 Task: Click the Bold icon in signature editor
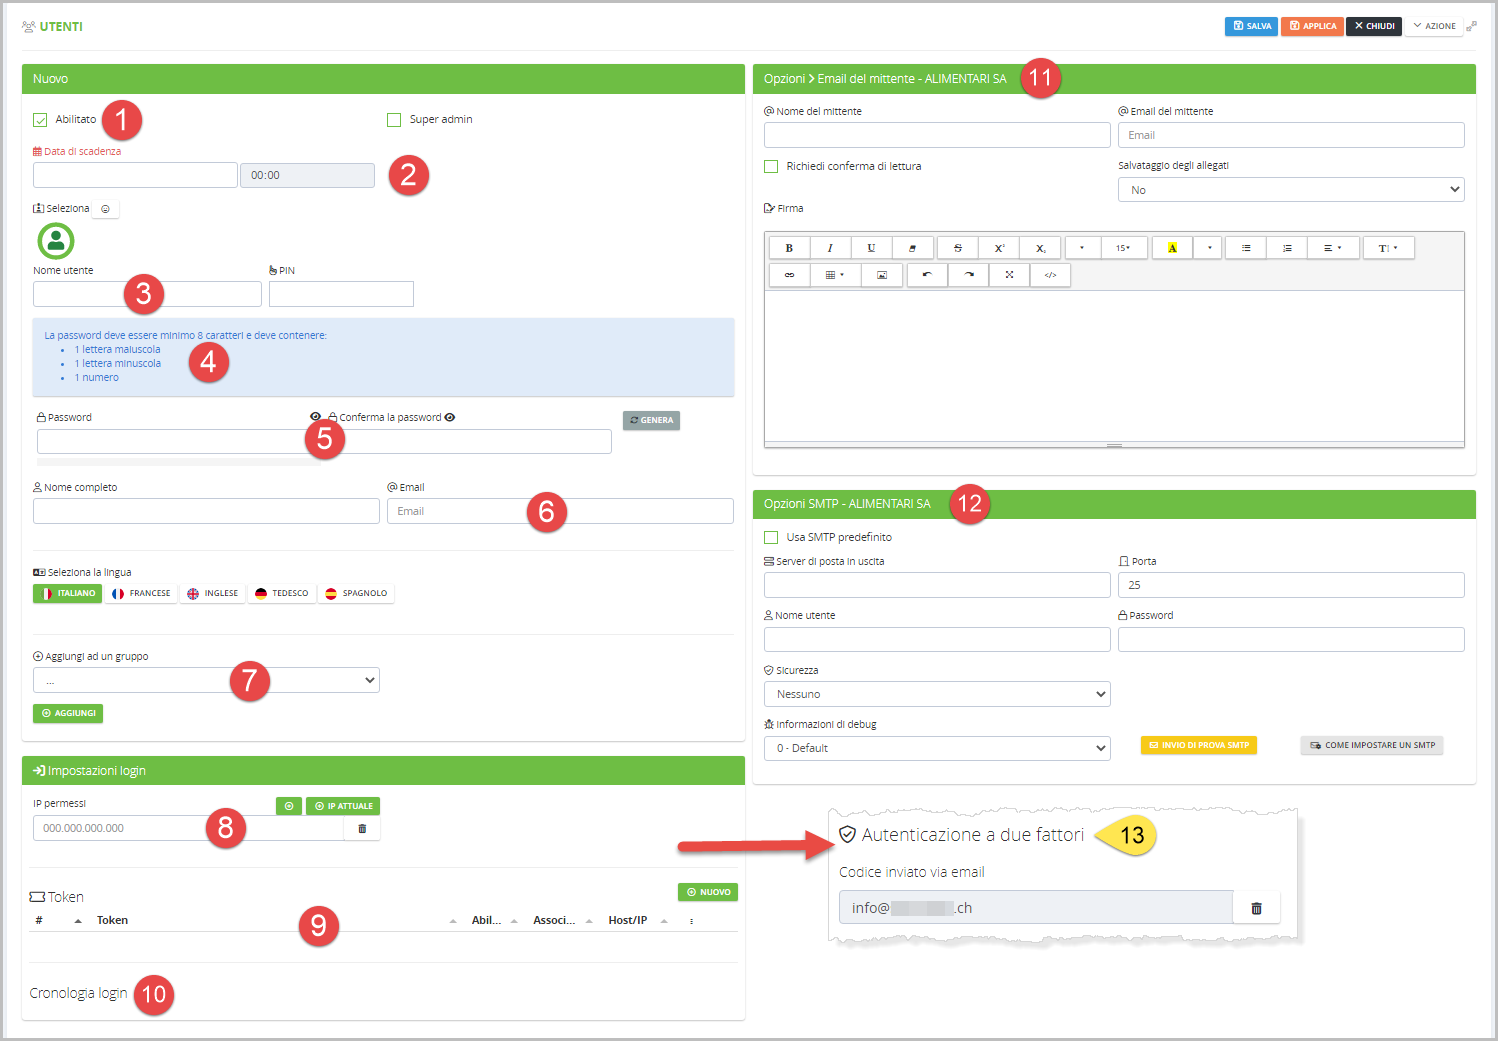tap(789, 248)
